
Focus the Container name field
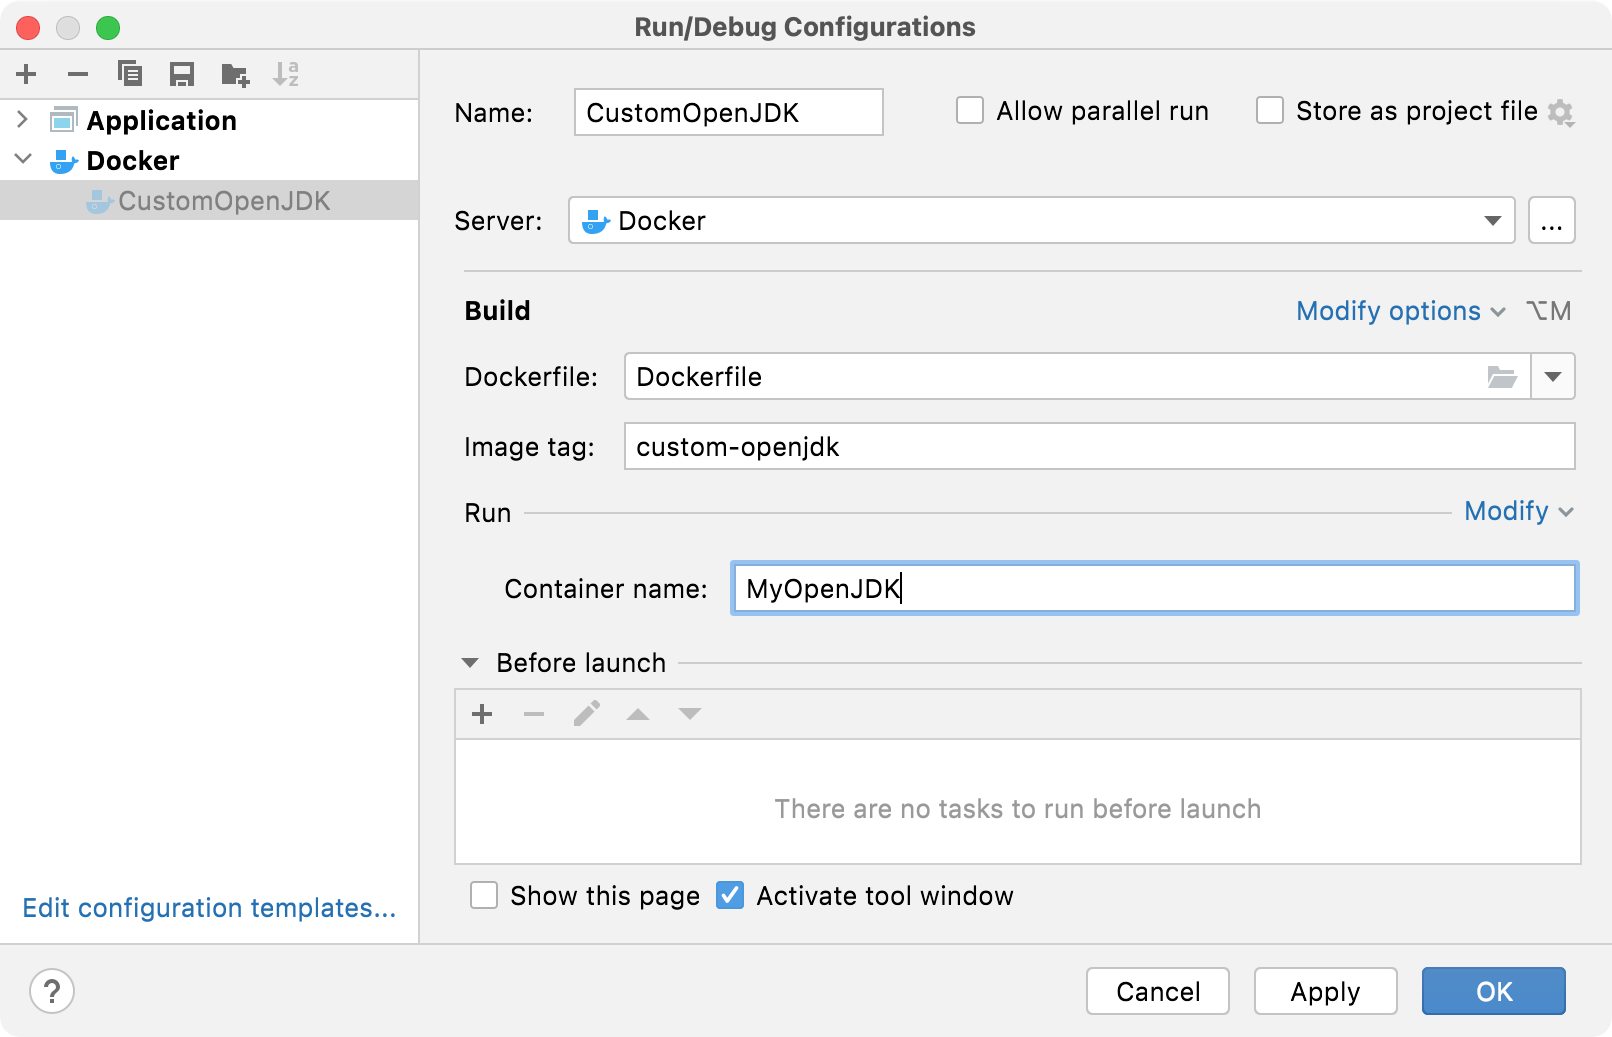click(x=1155, y=588)
